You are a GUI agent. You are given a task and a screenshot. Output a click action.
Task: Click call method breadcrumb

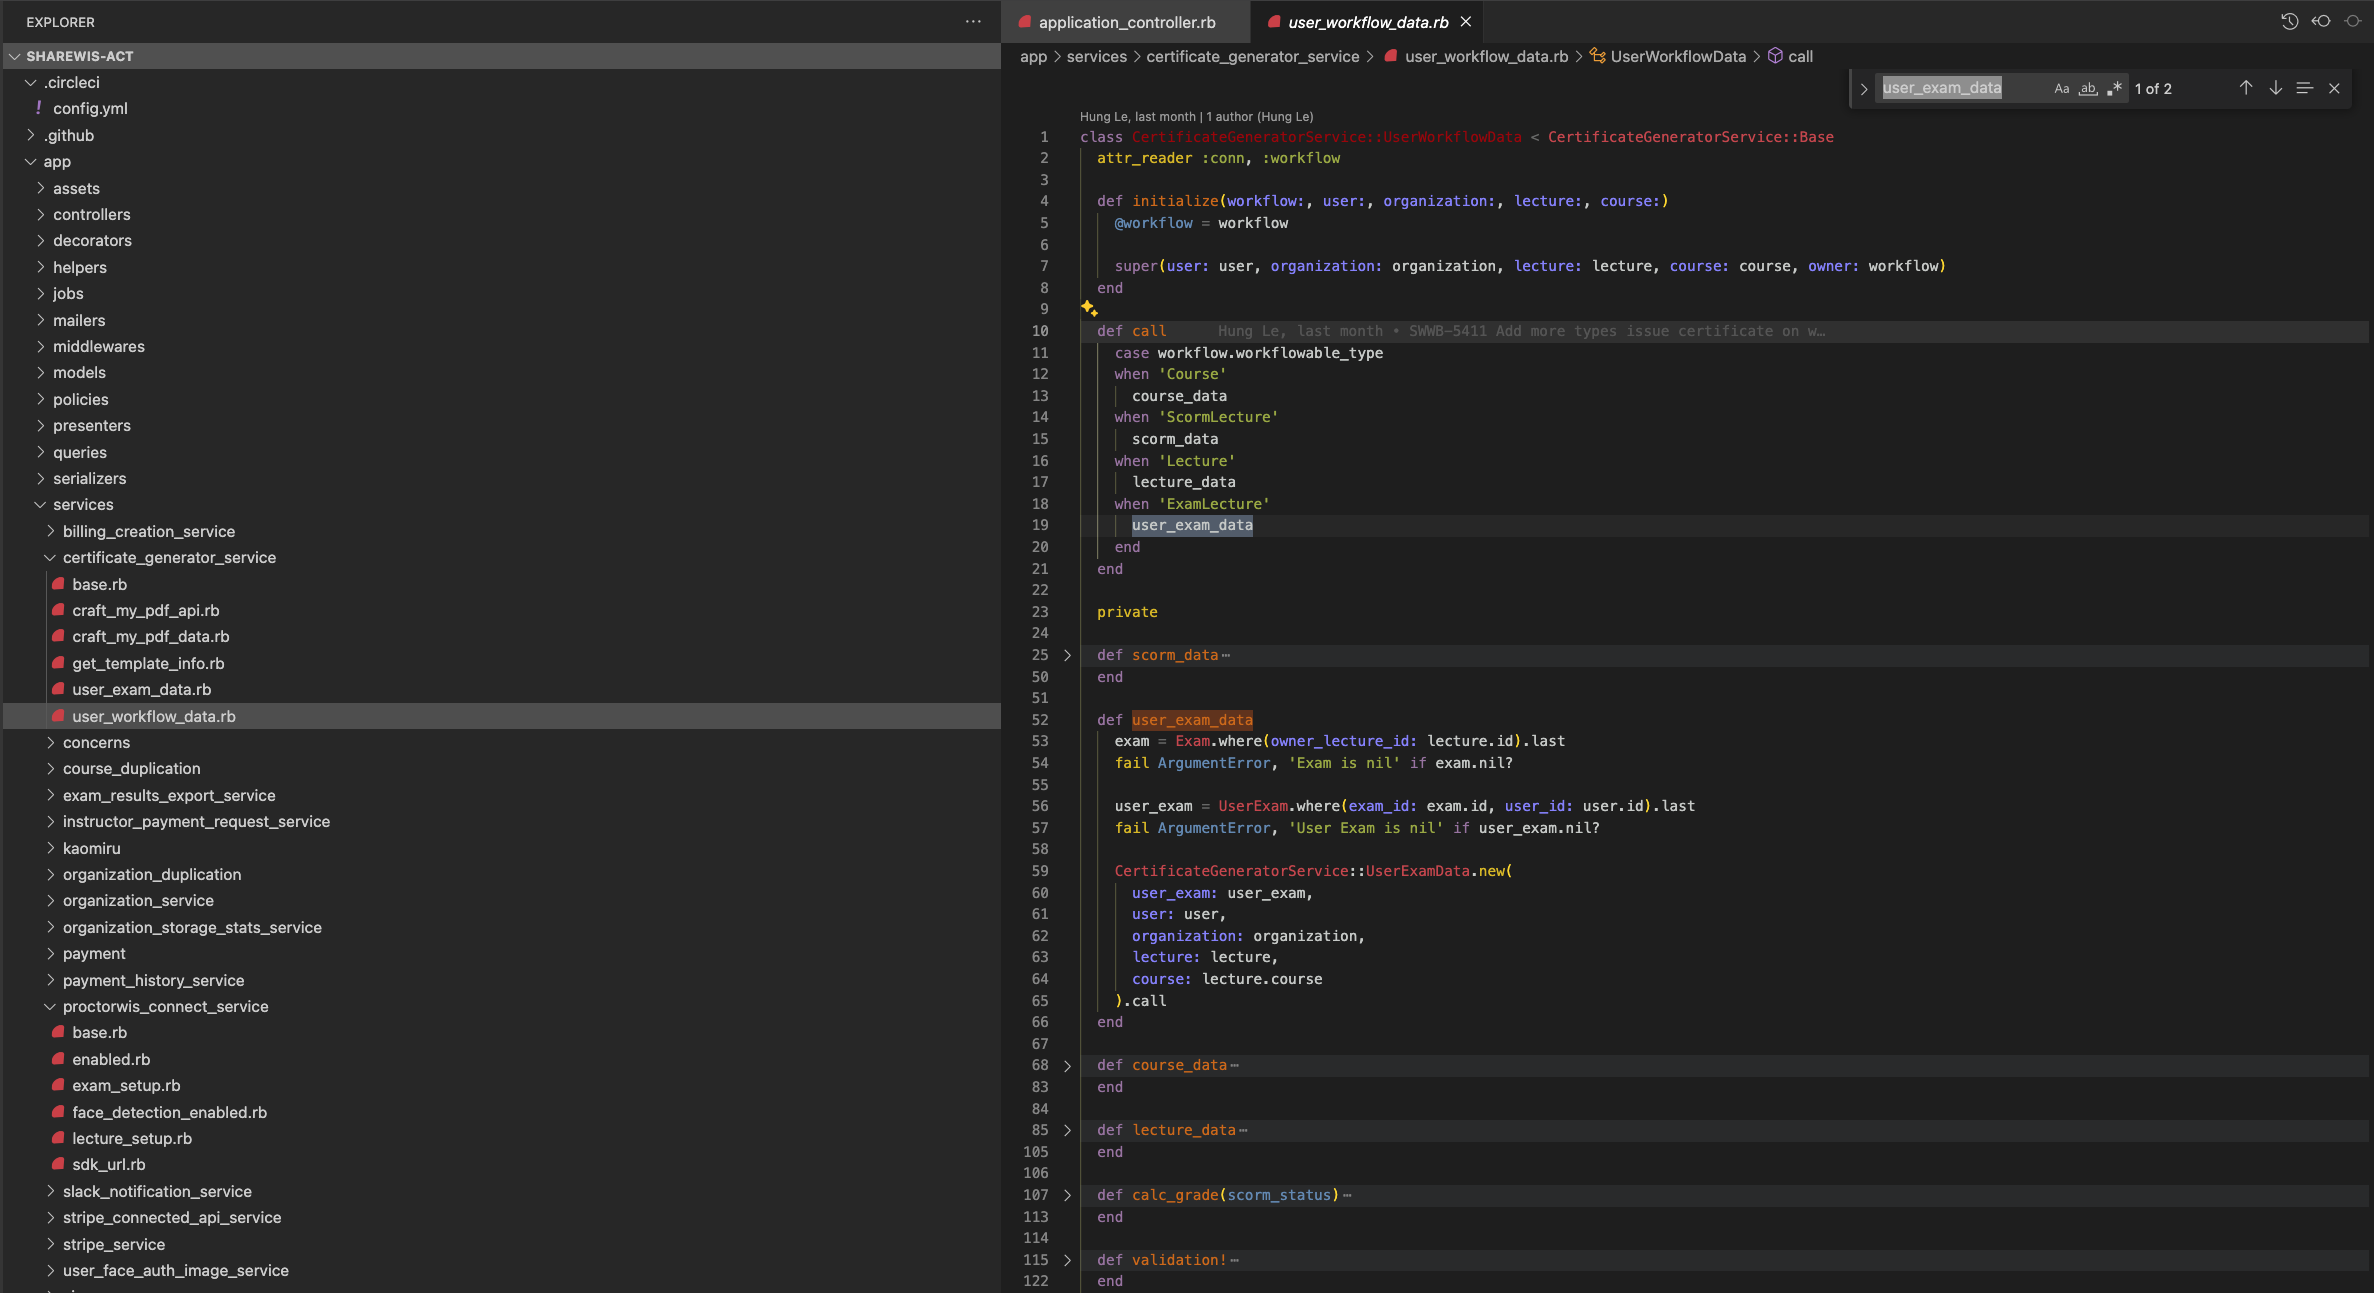(x=1790, y=56)
